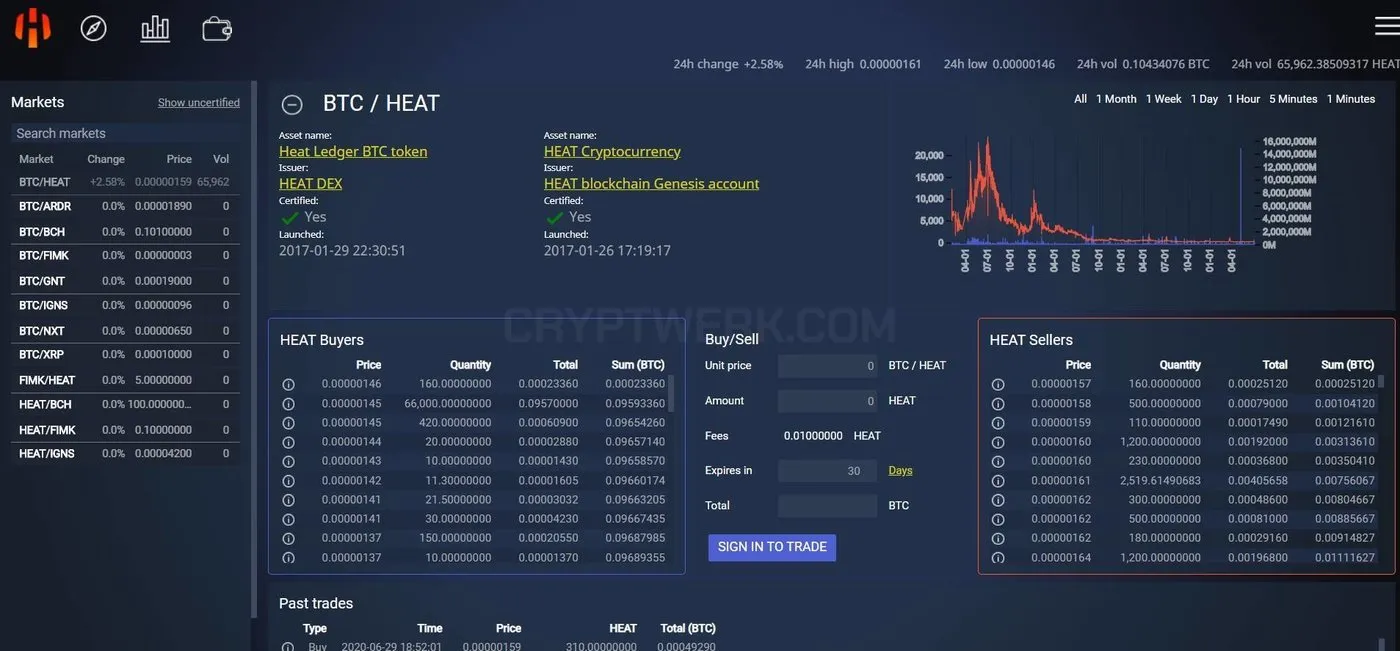This screenshot has width=1400, height=651.
Task: Open Heat Ledger BTC token link
Action: pos(353,151)
